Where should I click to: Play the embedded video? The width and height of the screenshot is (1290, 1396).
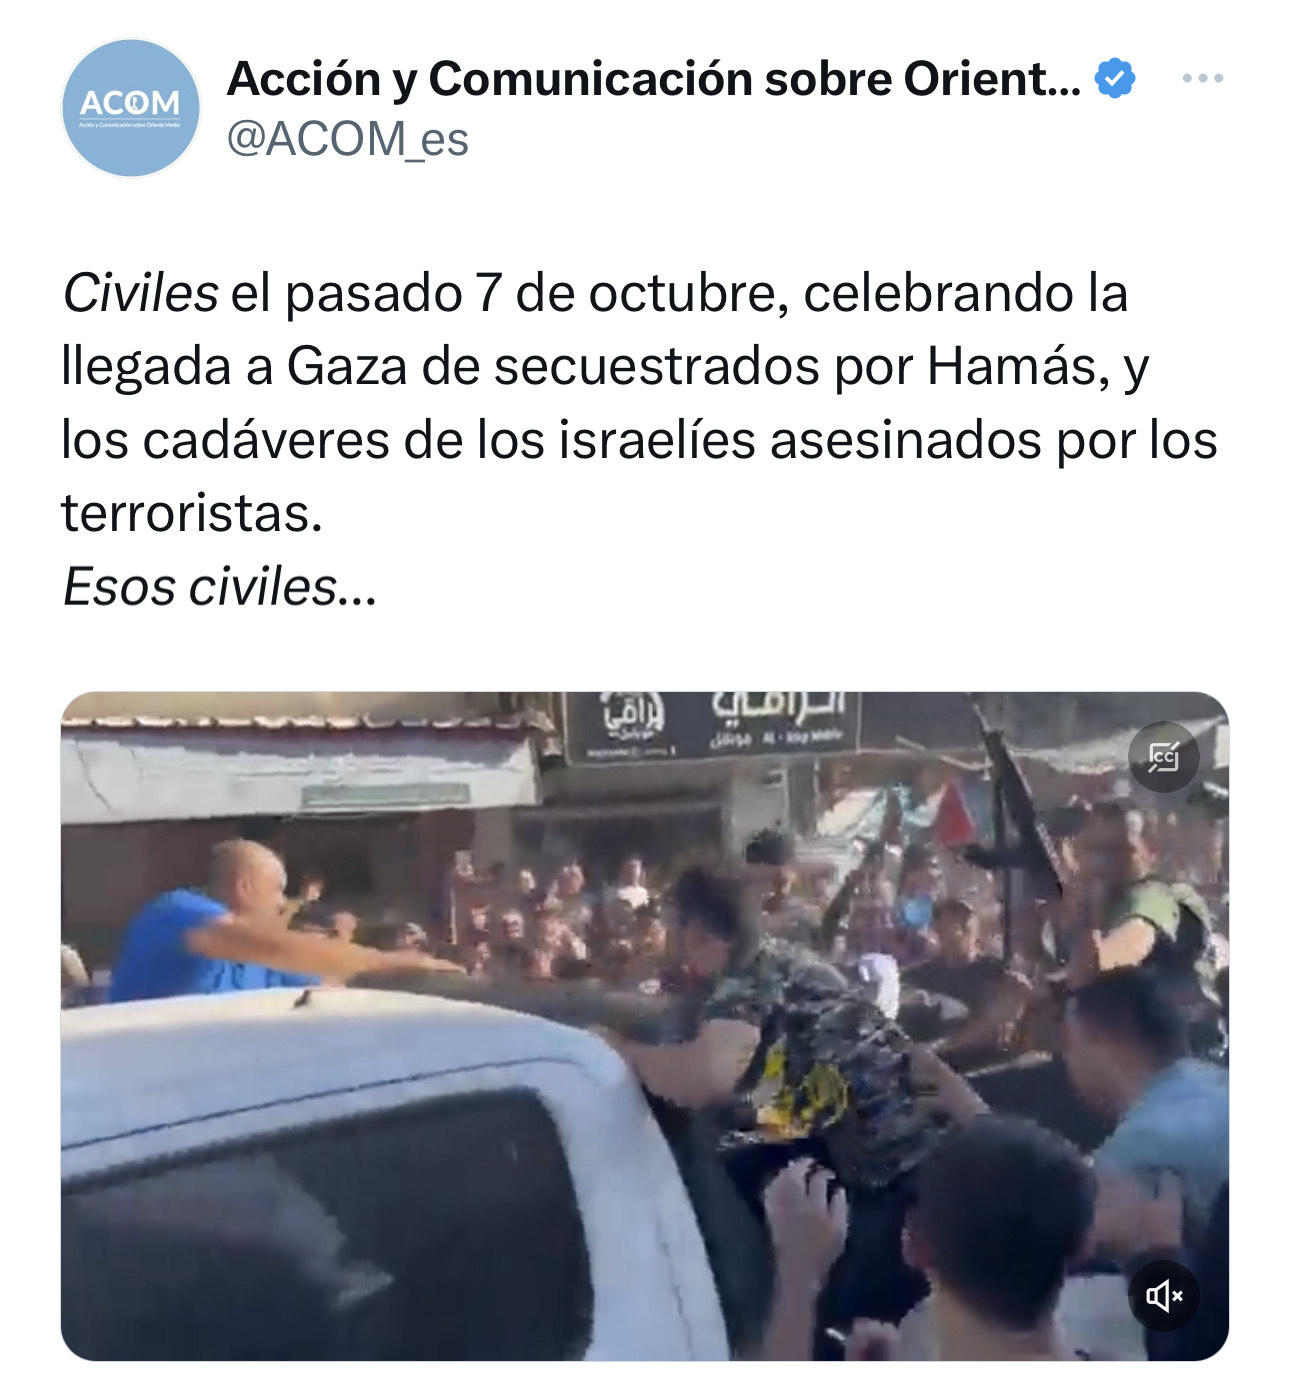tap(645, 1026)
